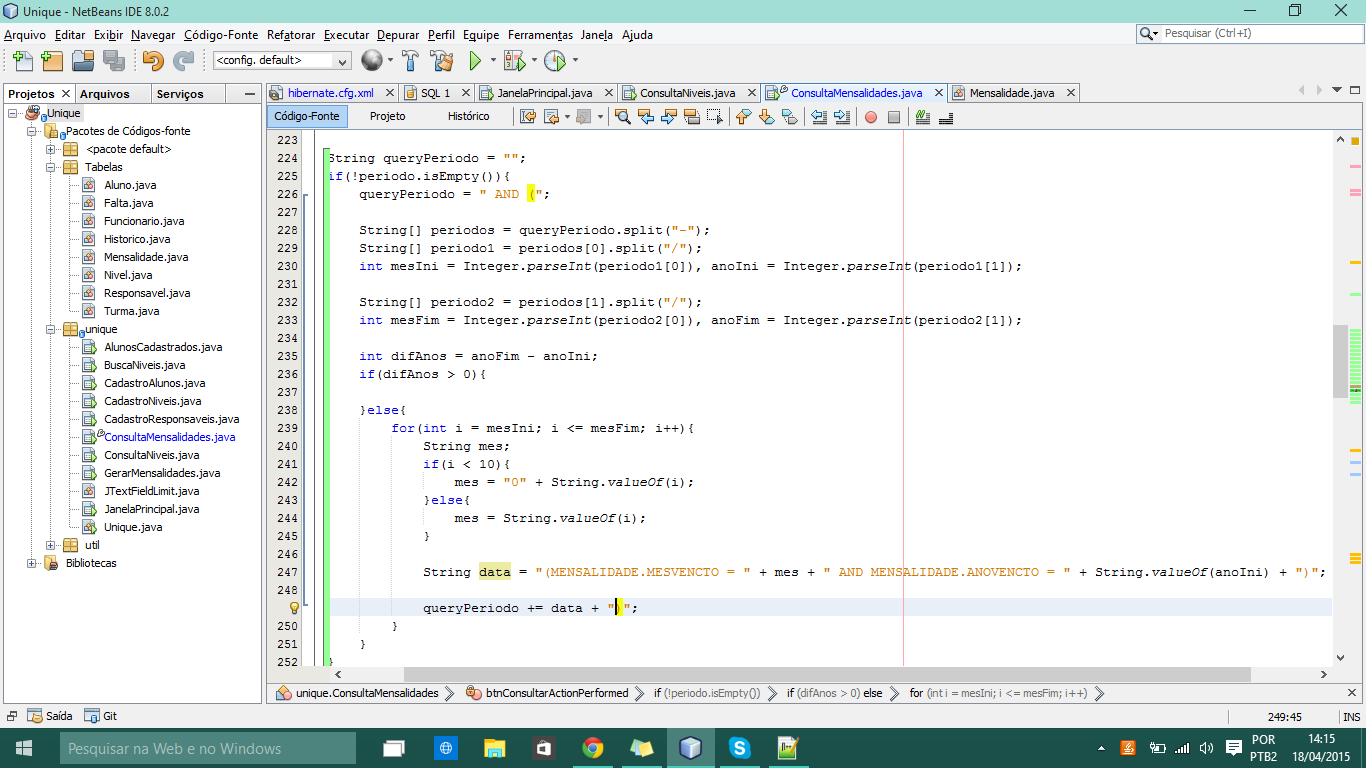This screenshot has height=768, width=1366.
Task: Toggle highlight search magnifier in editor toolbar
Action: coord(621,117)
